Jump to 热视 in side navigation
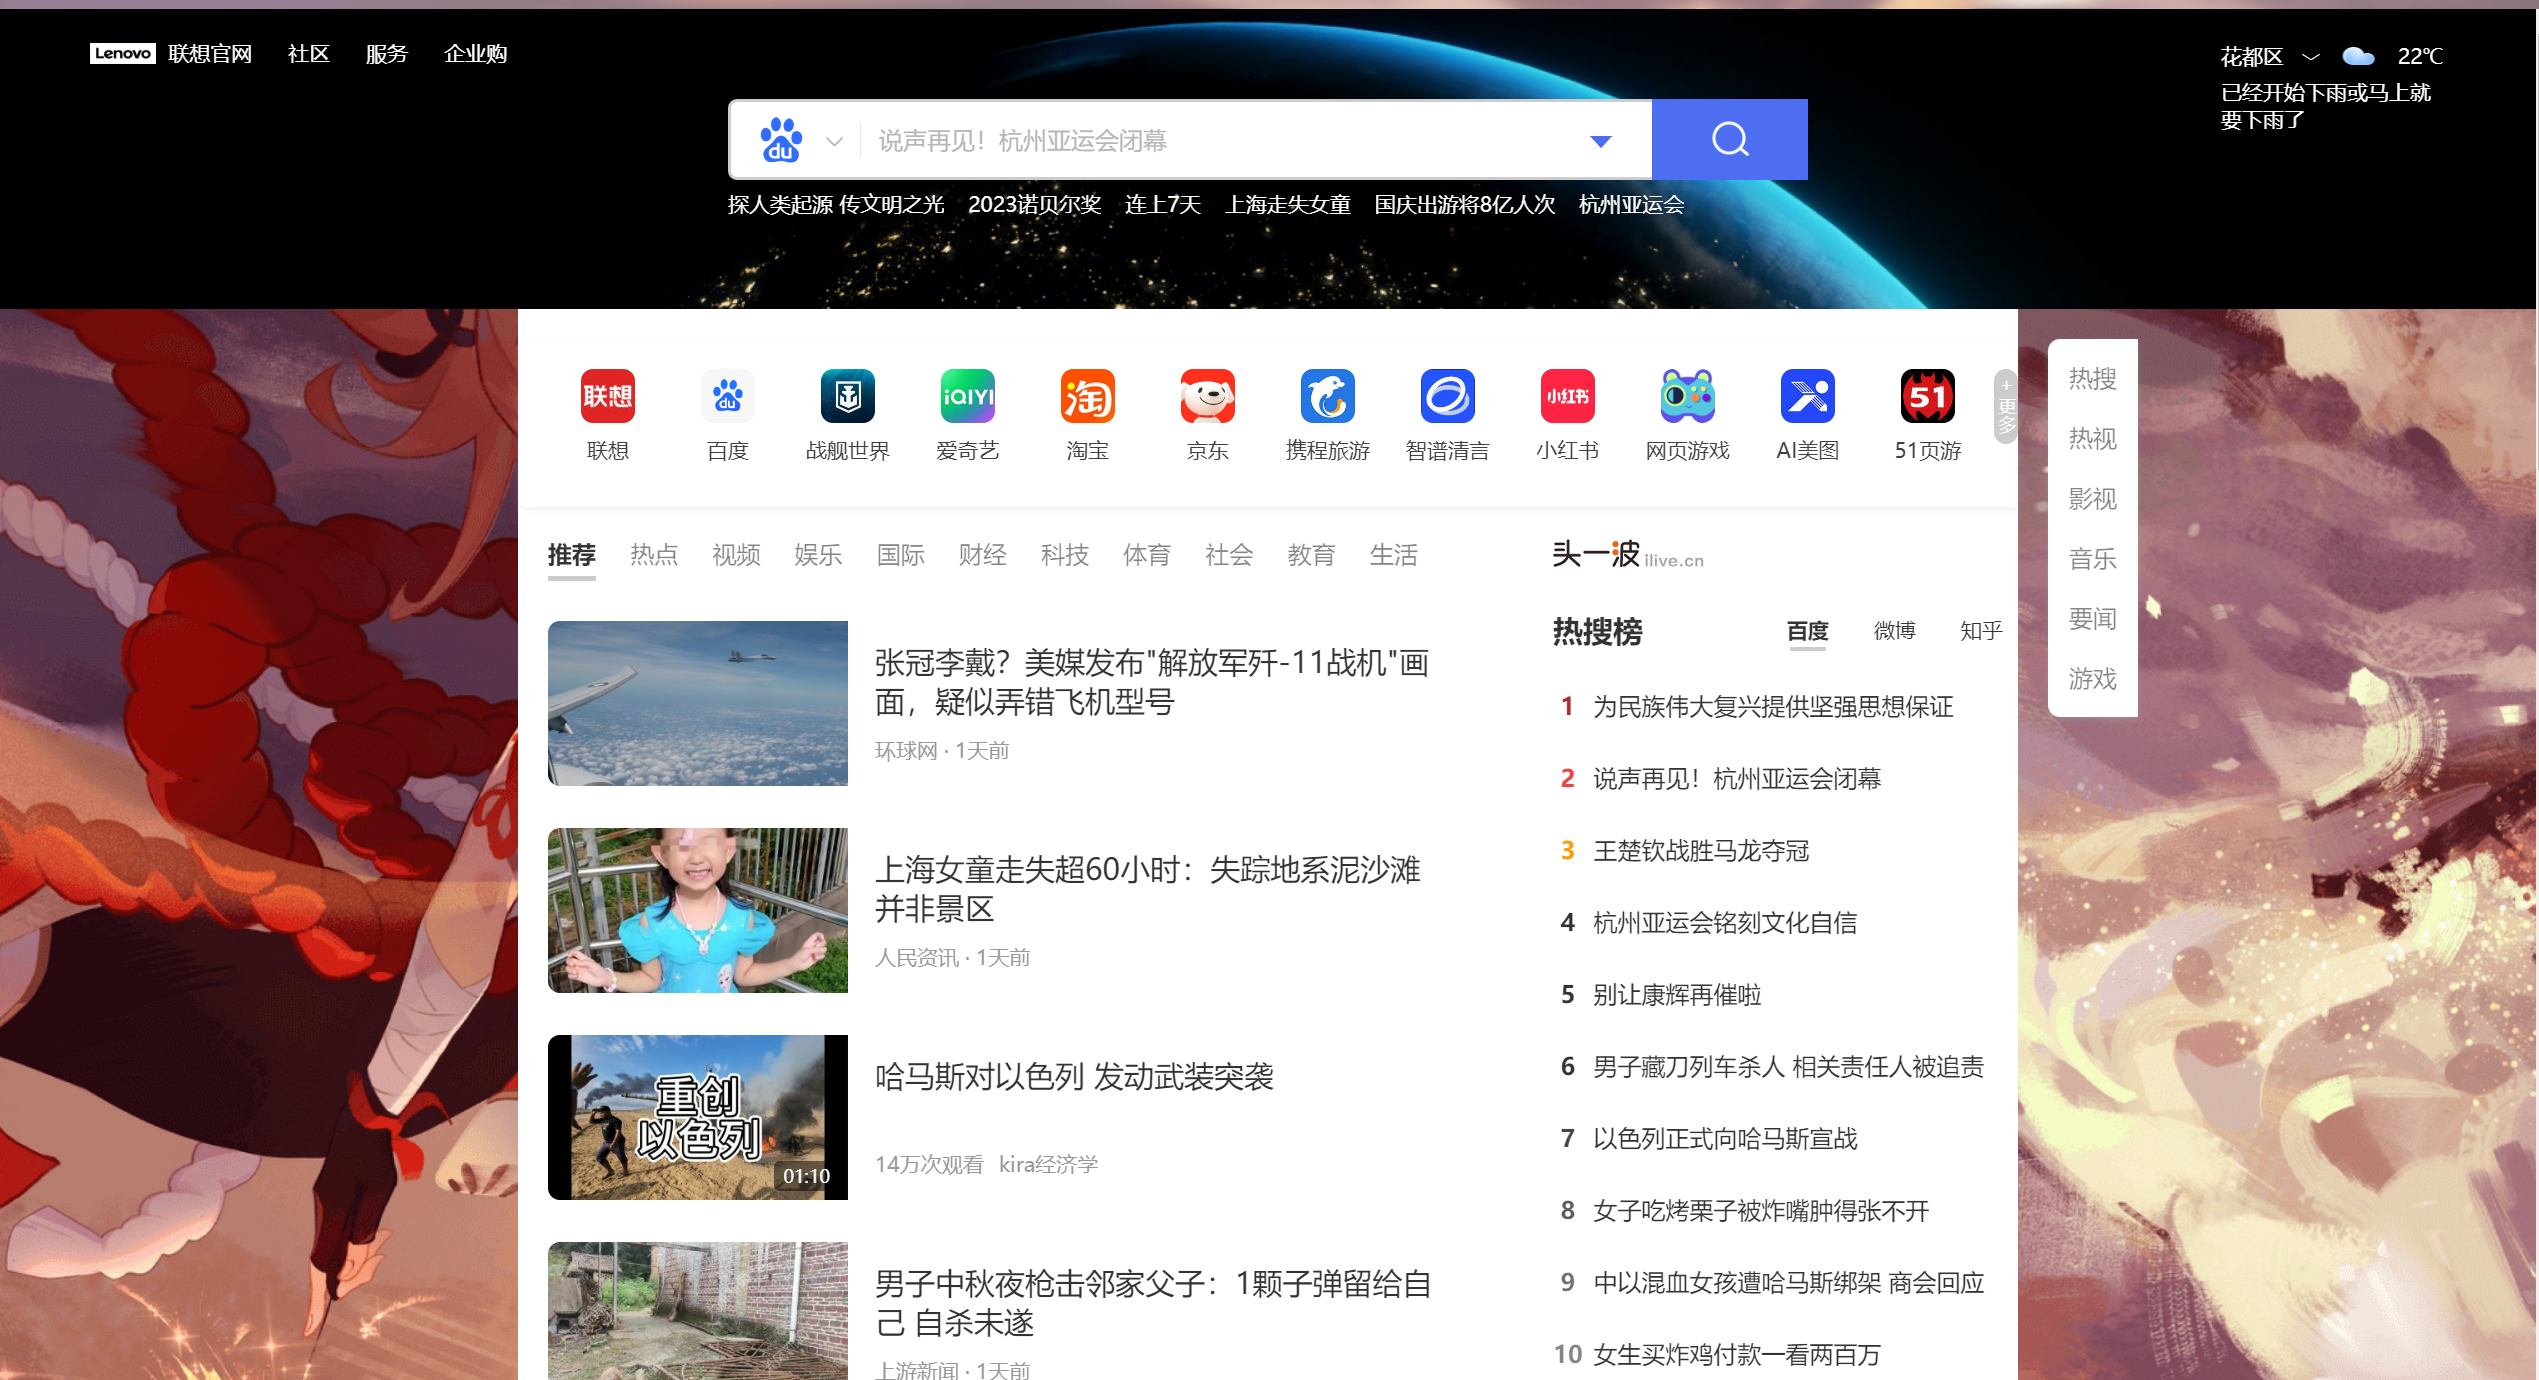2539x1380 pixels. point(2092,439)
